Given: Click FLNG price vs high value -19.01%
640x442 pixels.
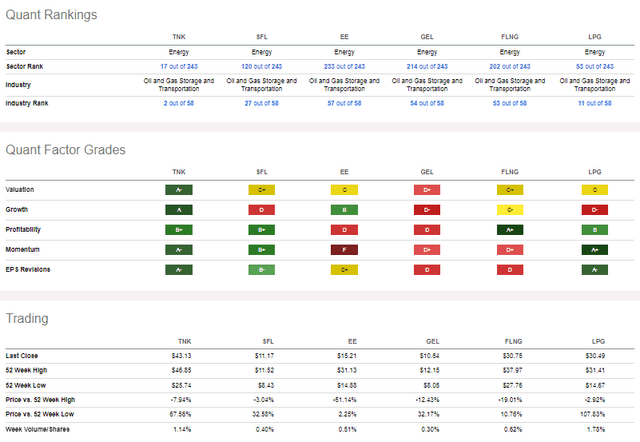Looking at the screenshot, I should coord(510,400).
